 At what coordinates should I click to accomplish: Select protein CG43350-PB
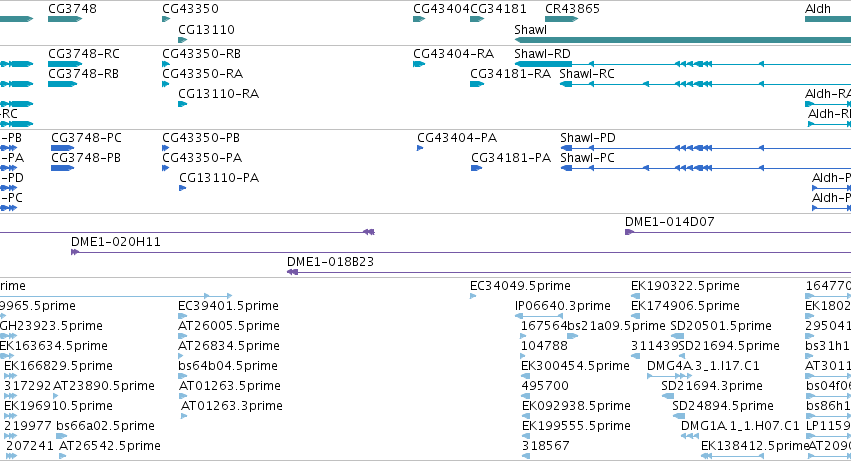click(x=201, y=138)
